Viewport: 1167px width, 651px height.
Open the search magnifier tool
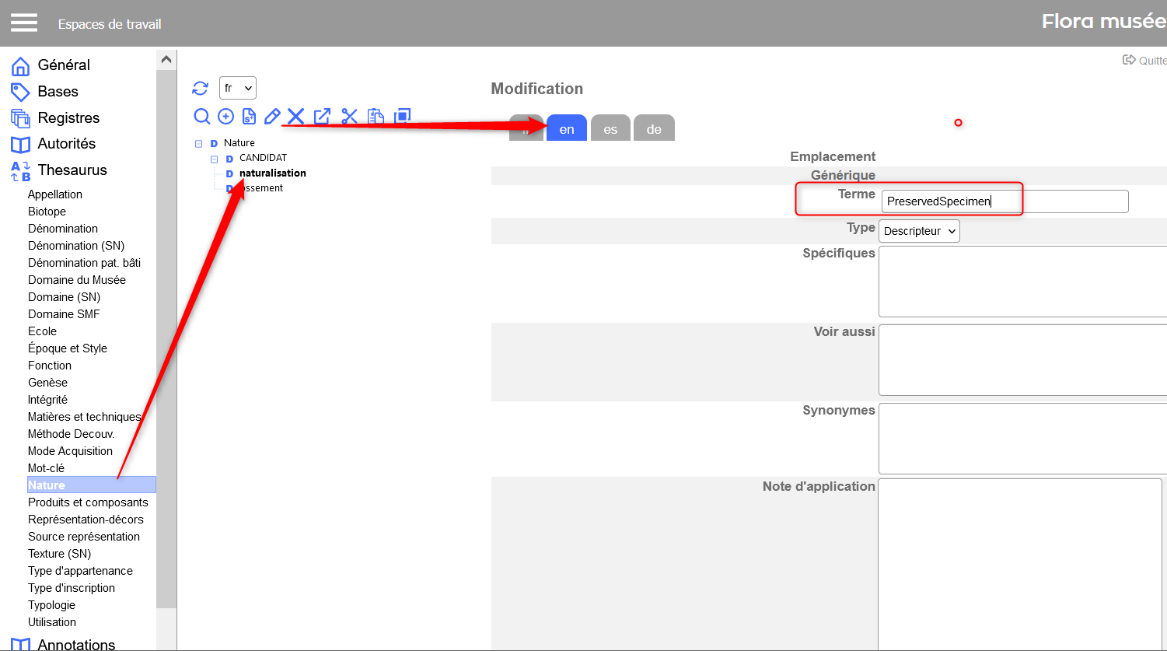point(202,117)
